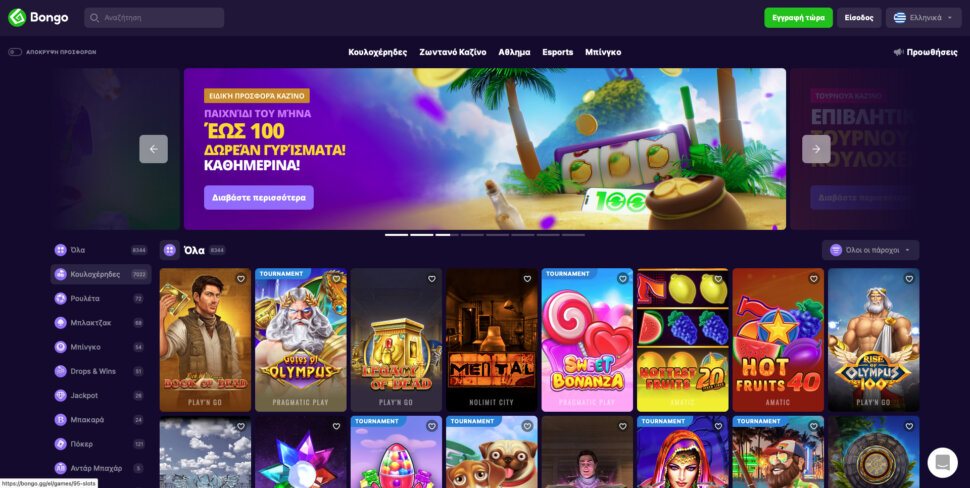970x488 pixels.
Task: Expand the Όλοι οι πάροχοι provider dropdown
Action: coord(870,250)
